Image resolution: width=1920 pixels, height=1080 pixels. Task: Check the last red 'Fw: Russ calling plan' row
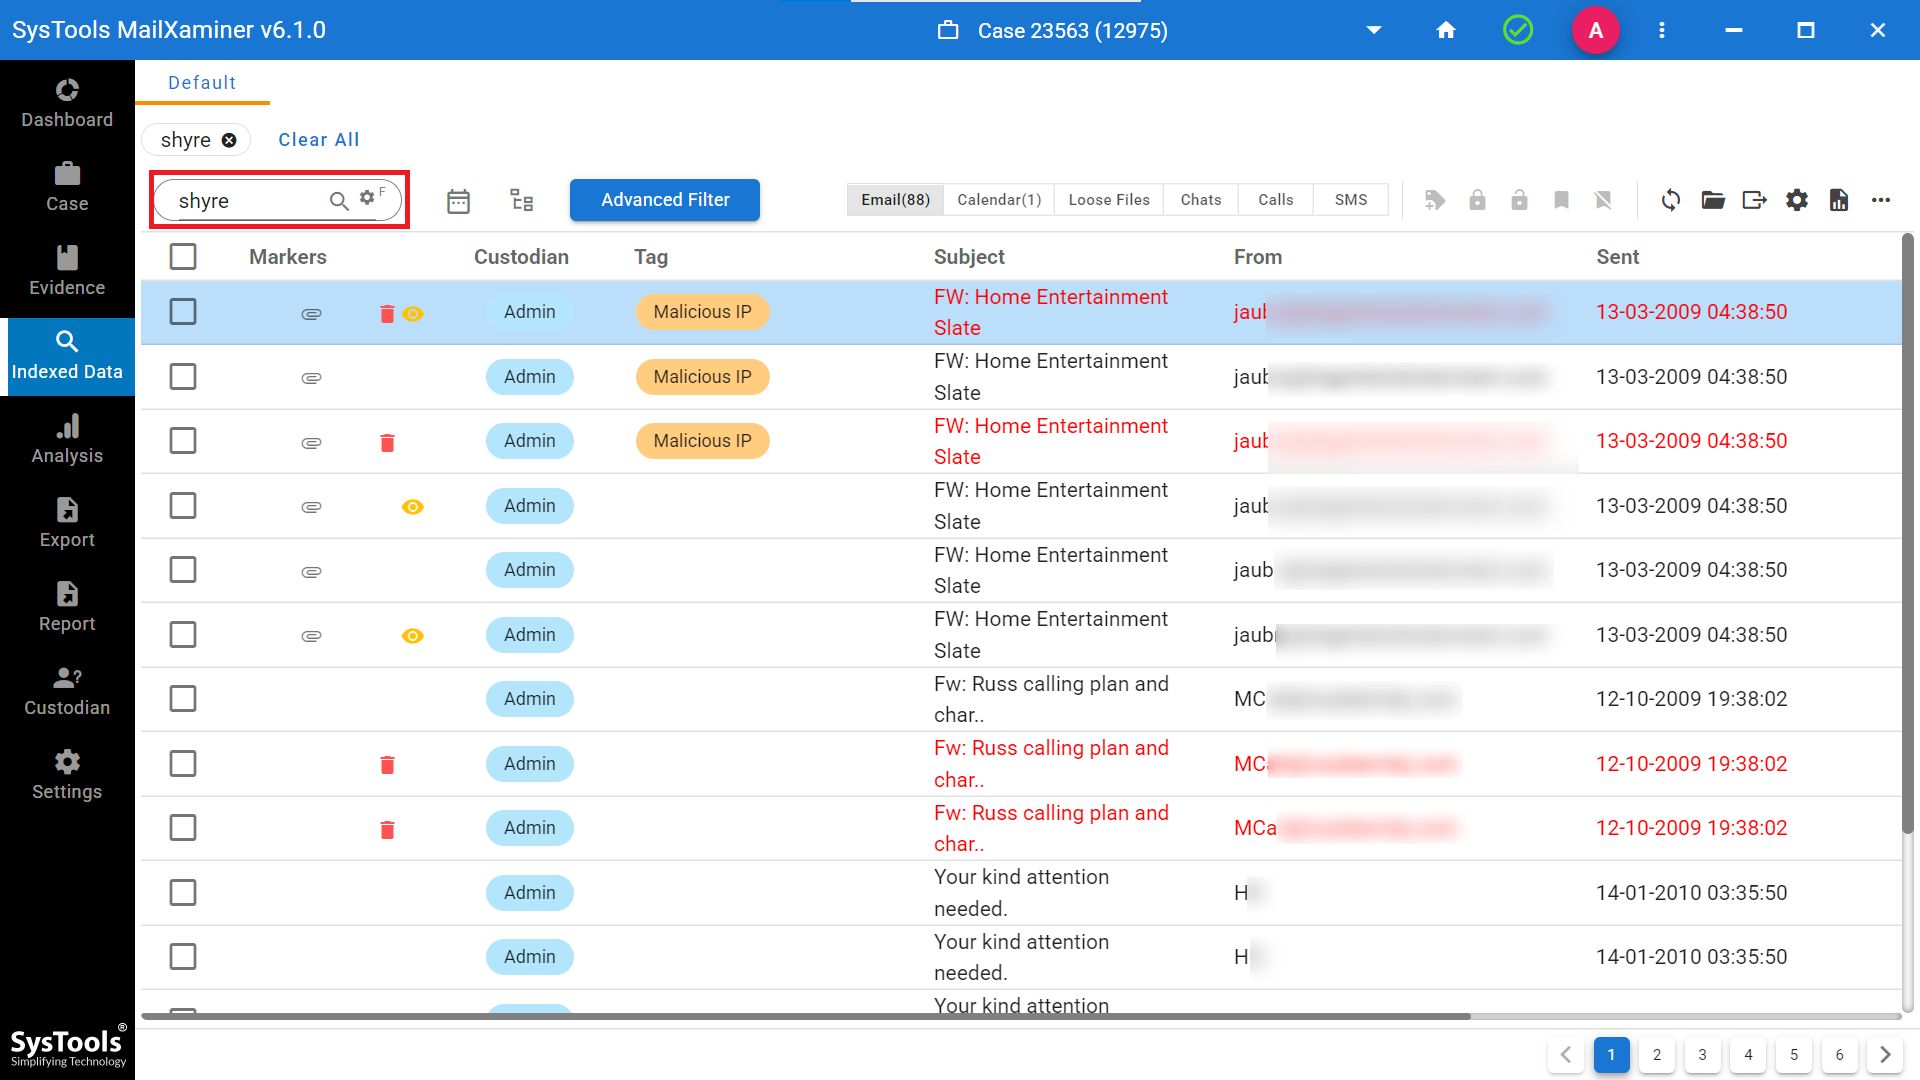click(x=183, y=828)
